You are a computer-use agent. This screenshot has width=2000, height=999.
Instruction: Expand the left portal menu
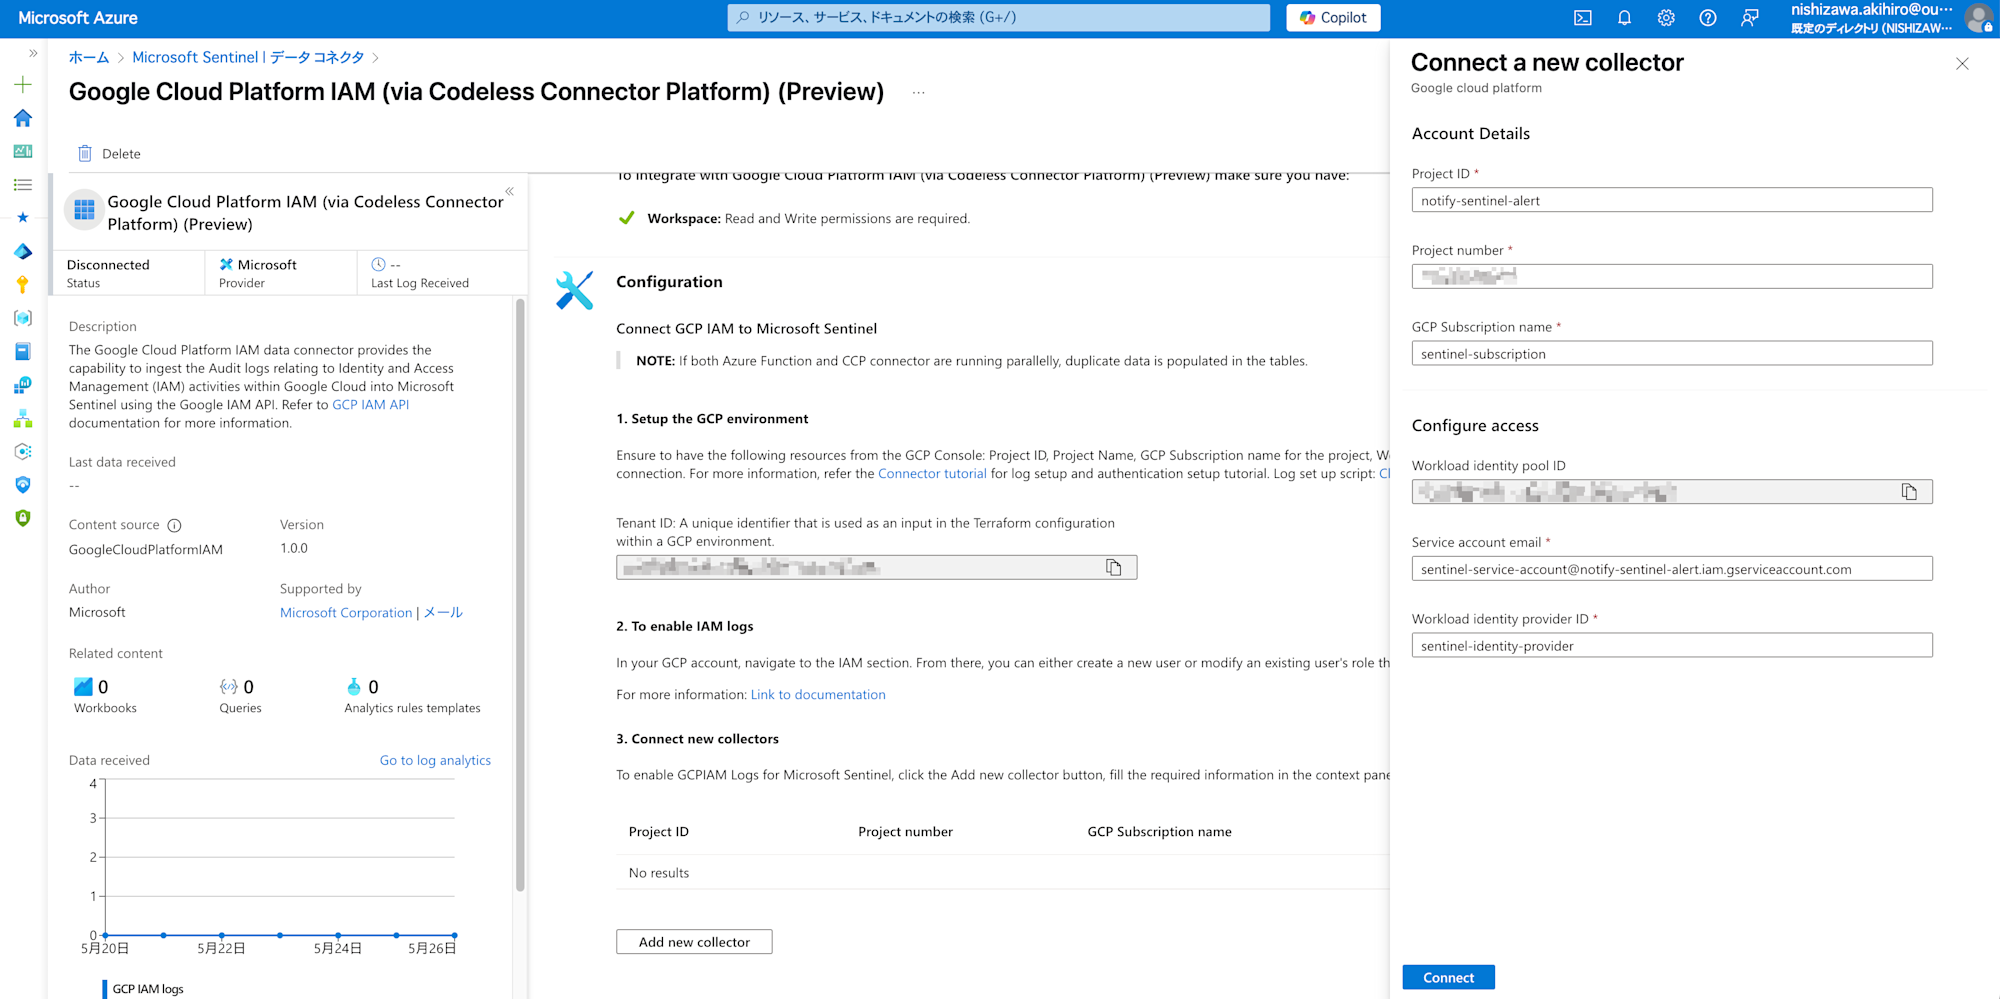(33, 53)
